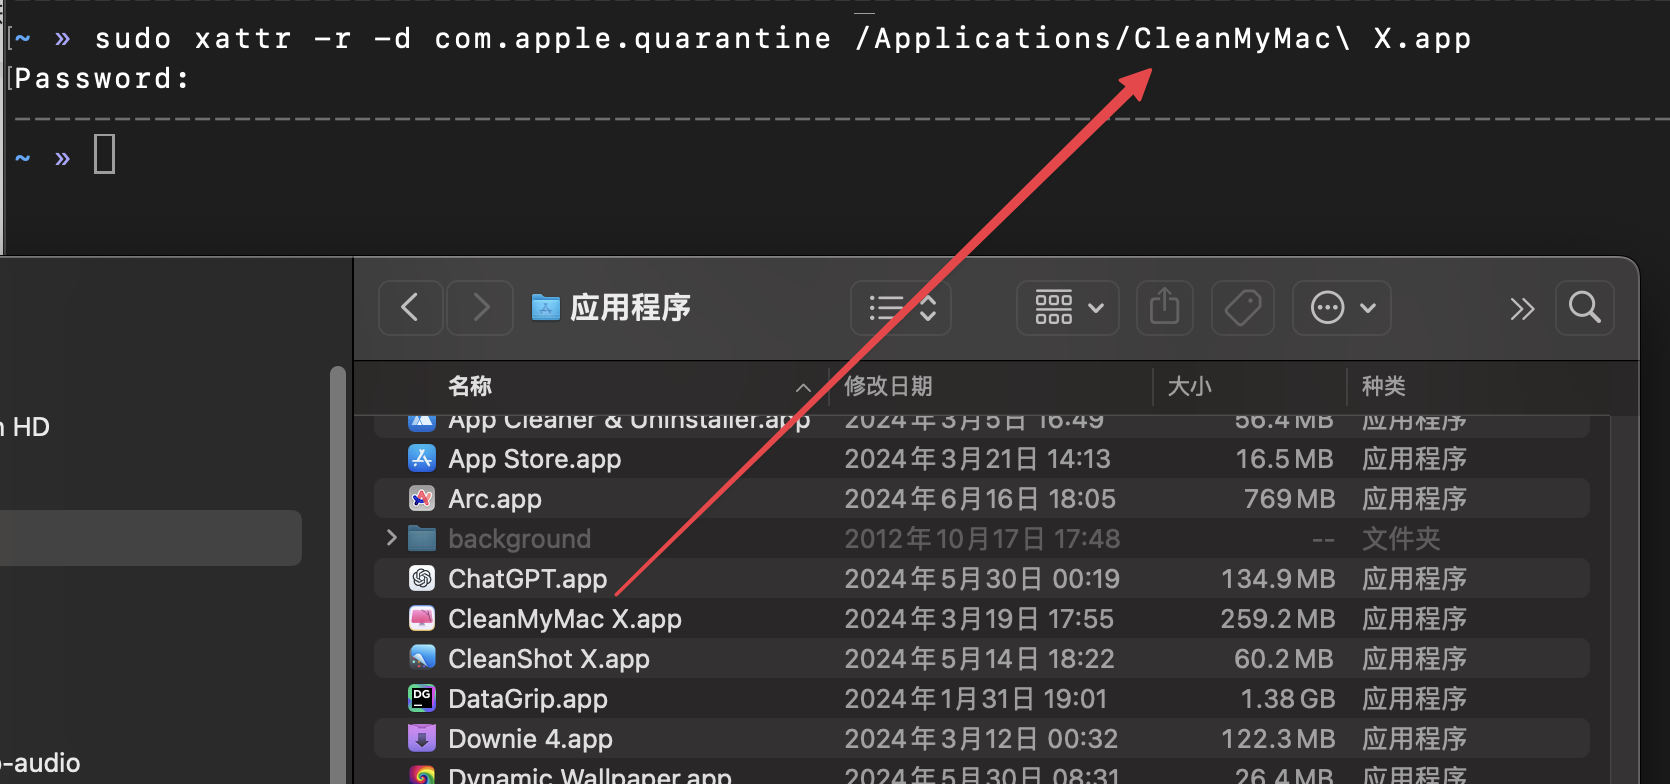This screenshot has width=1670, height=784.
Task: Go forward in Finder navigation
Action: [x=480, y=307]
